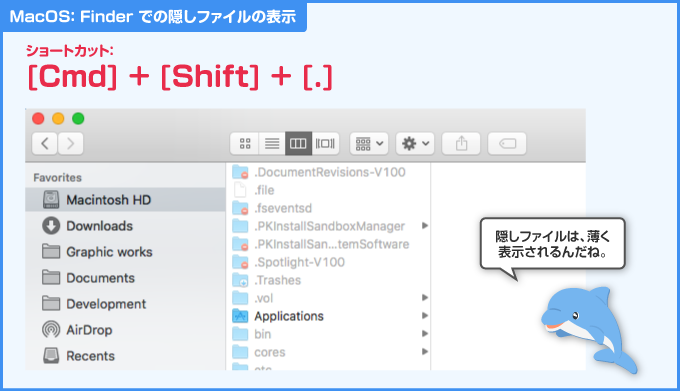Select the .DocumentRevisions-V100 folder
The image size is (680, 391).
328,172
